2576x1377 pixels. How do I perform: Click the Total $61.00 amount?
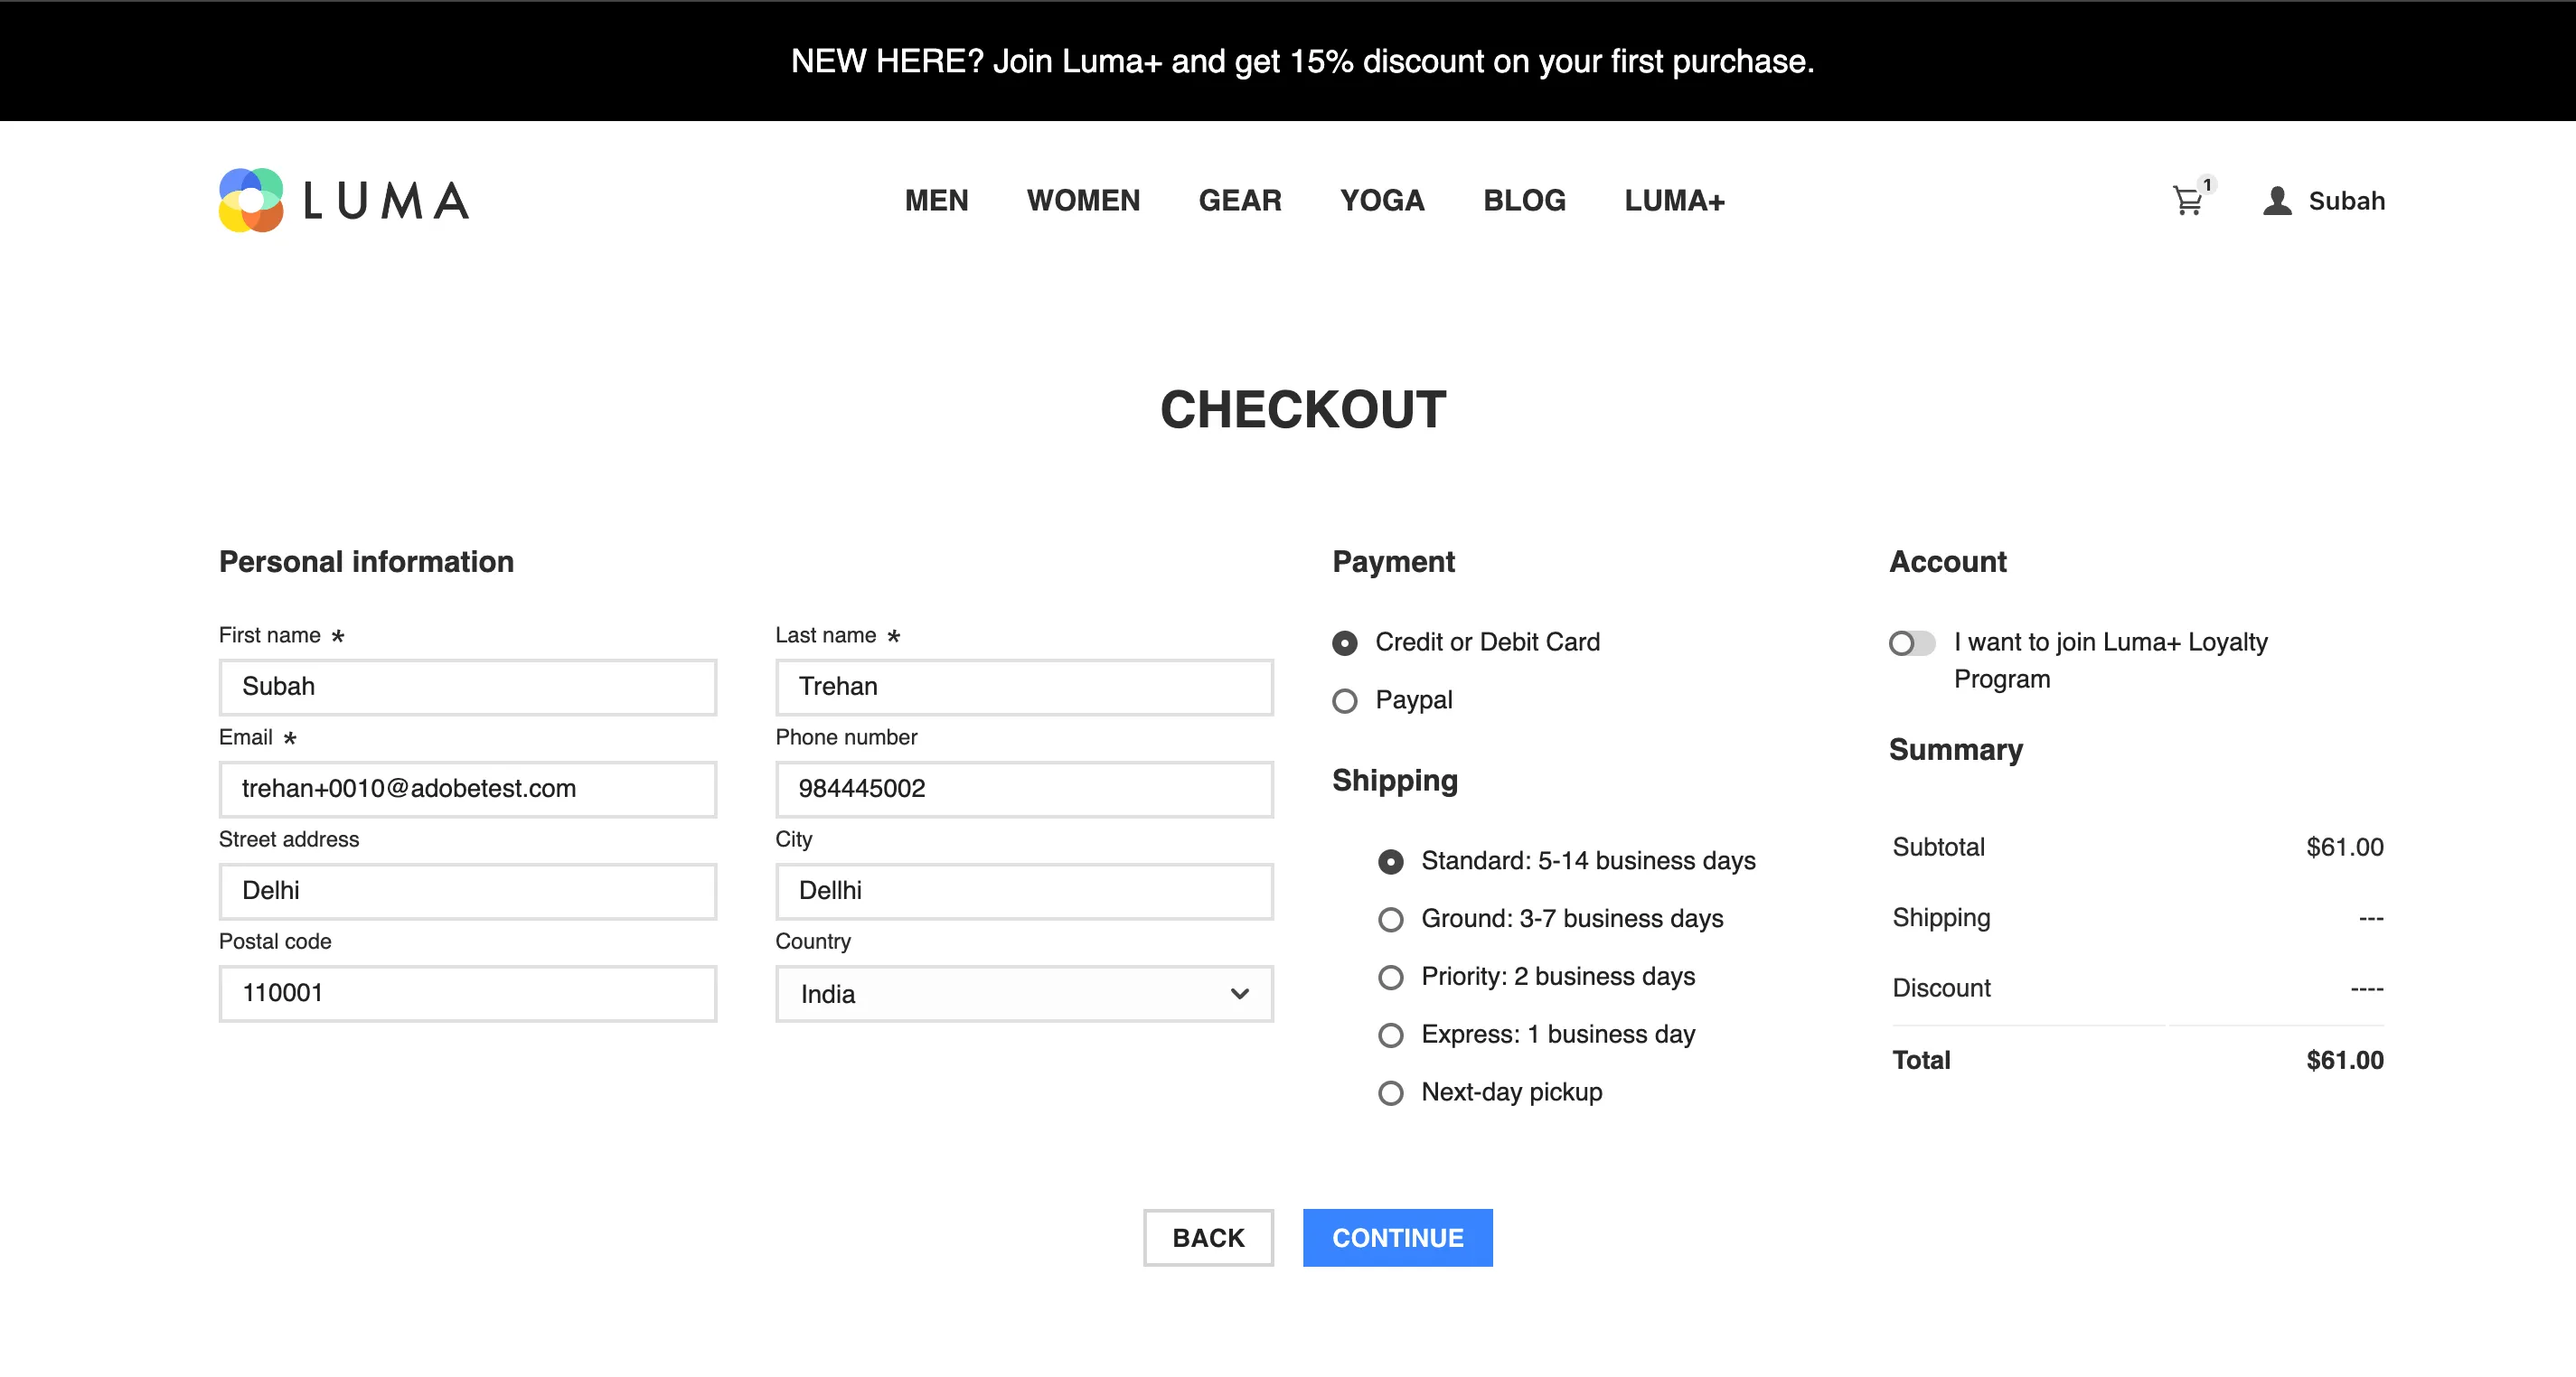click(x=2345, y=1060)
